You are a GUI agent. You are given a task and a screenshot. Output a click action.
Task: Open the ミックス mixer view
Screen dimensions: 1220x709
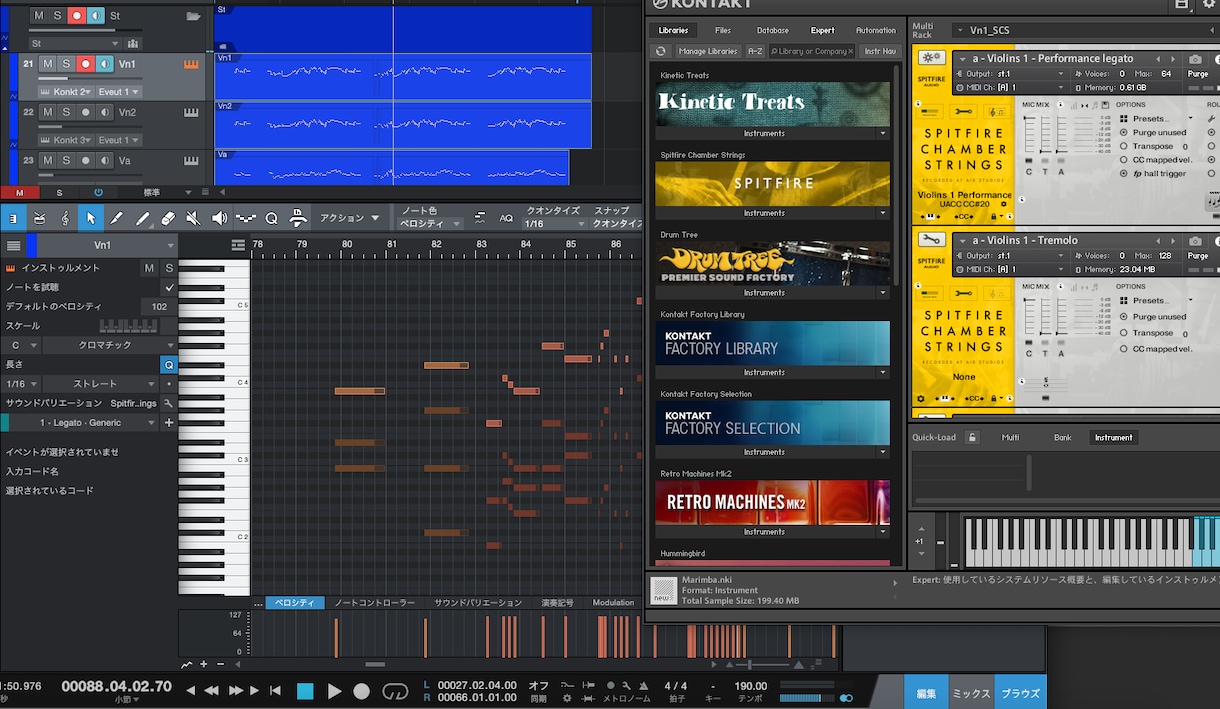(970, 692)
